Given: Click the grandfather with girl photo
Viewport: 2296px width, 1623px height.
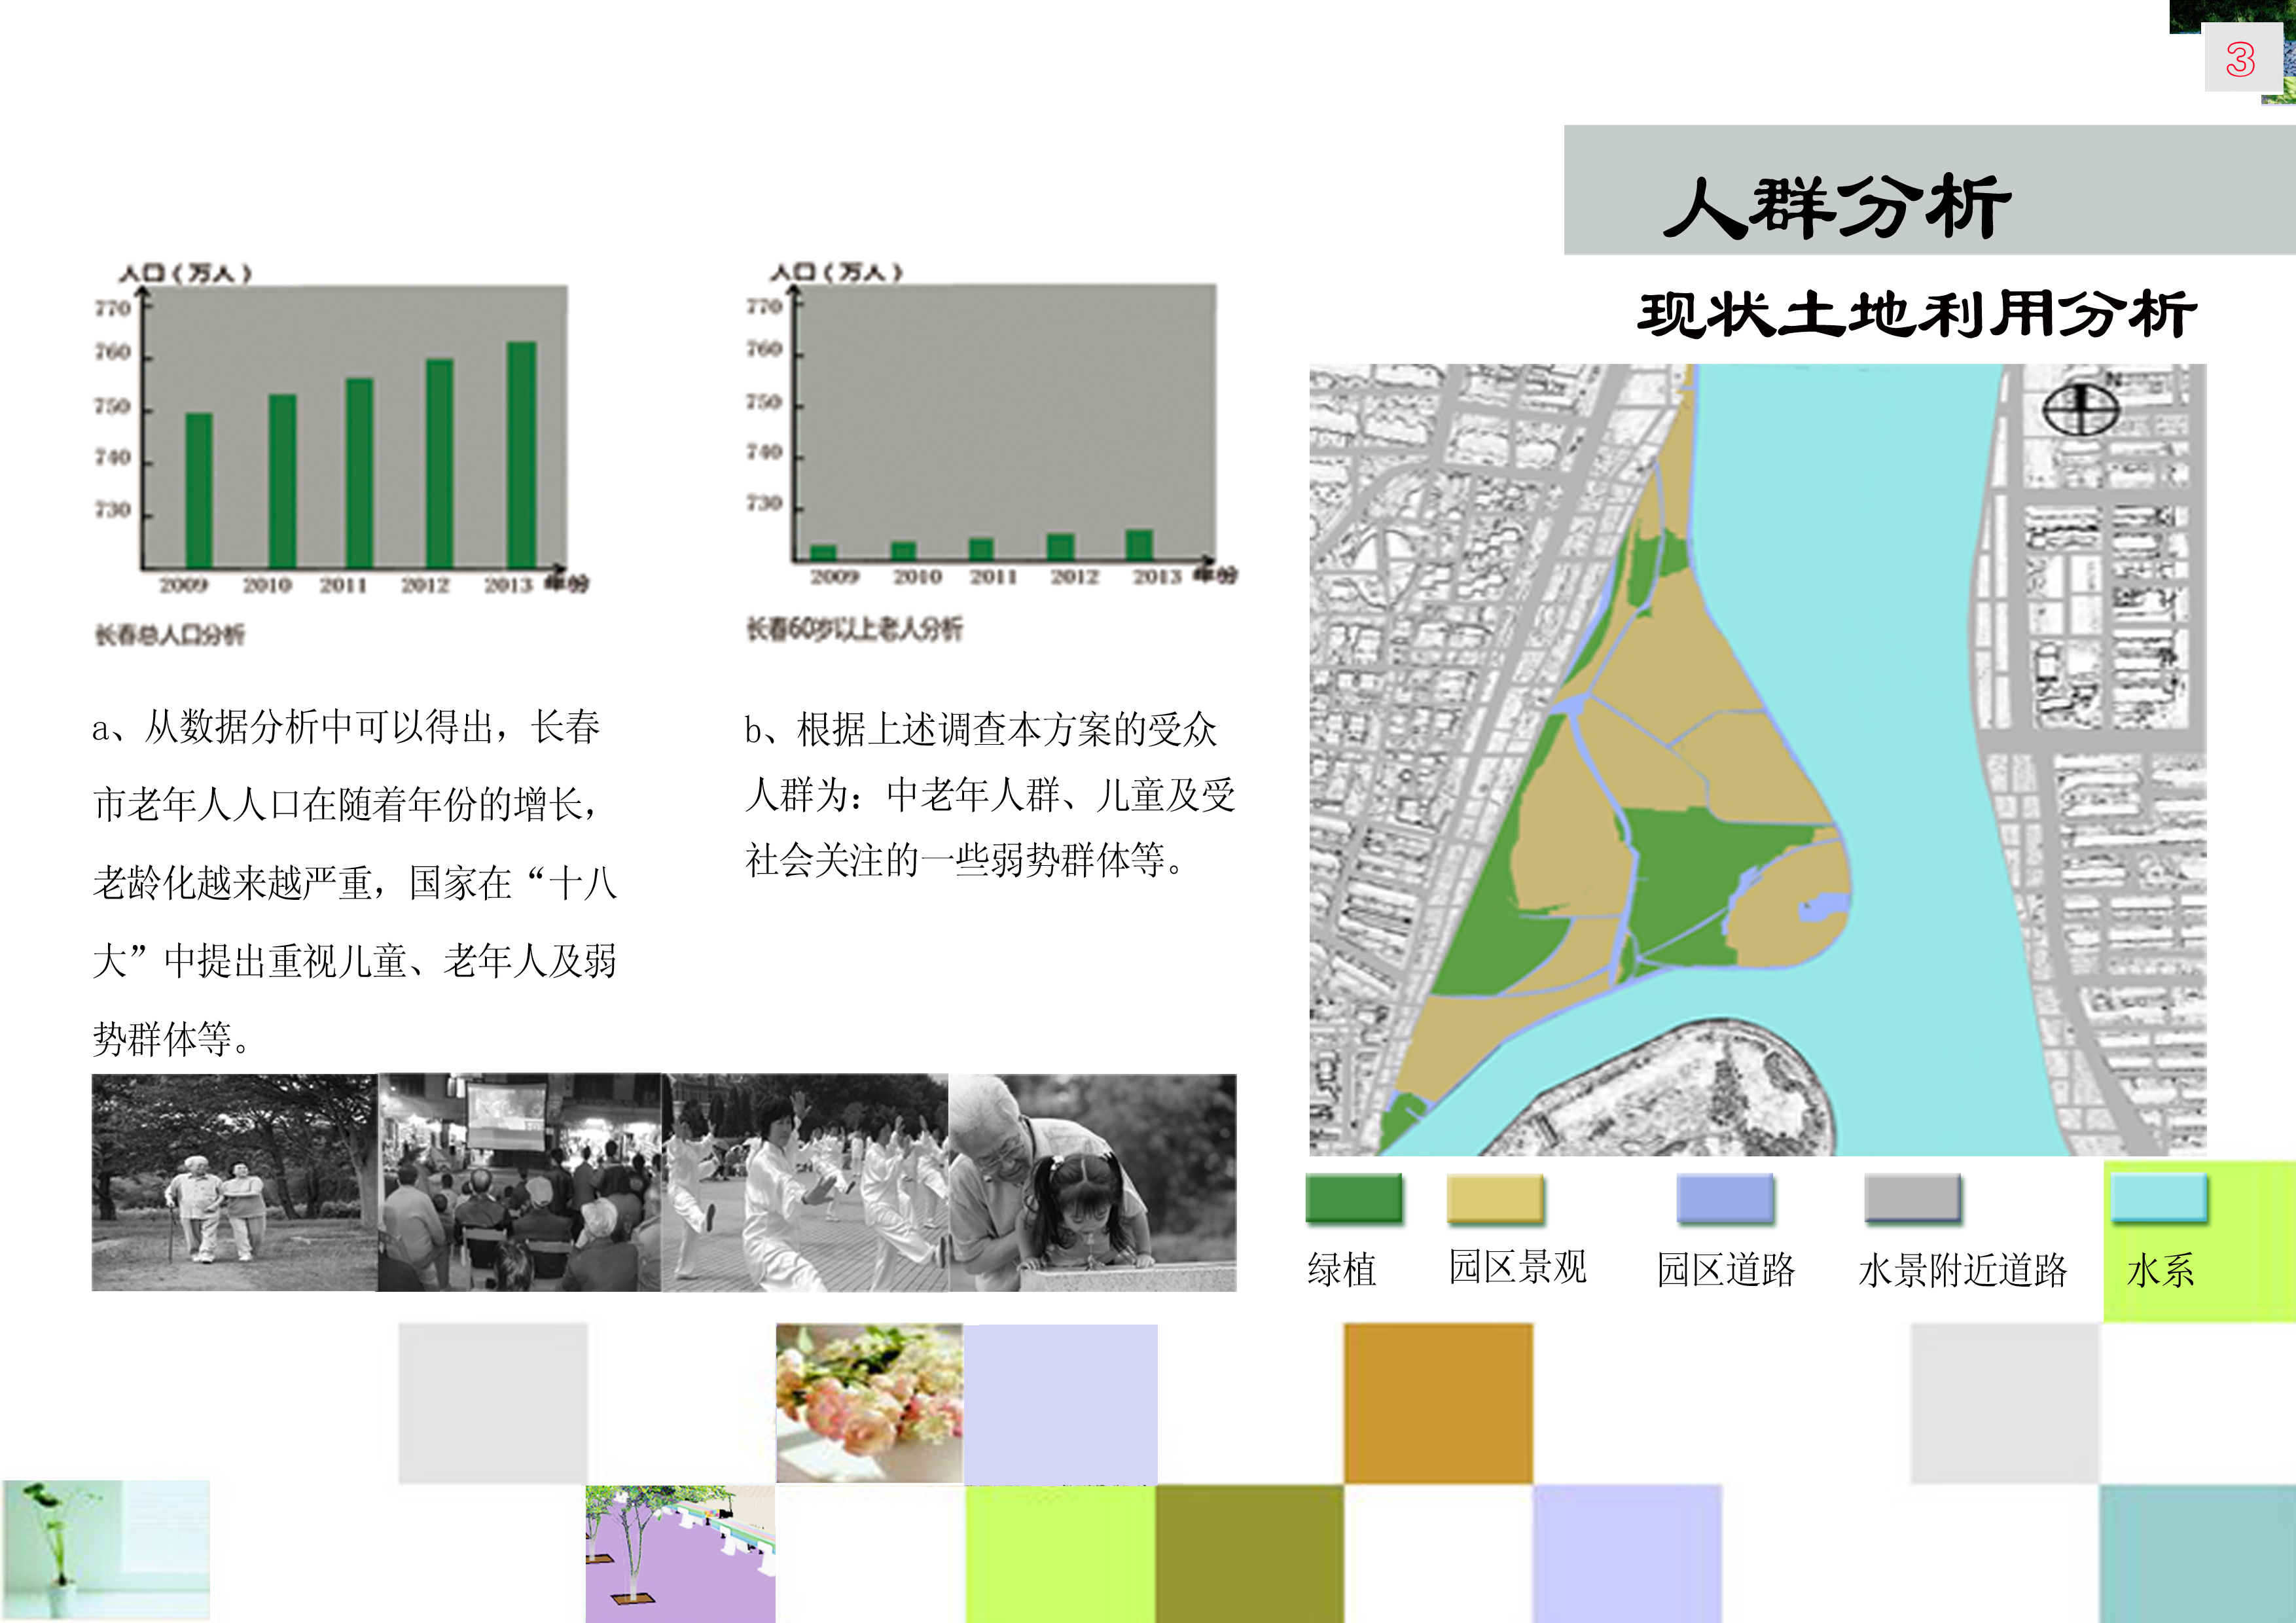Looking at the screenshot, I should (1092, 1182).
